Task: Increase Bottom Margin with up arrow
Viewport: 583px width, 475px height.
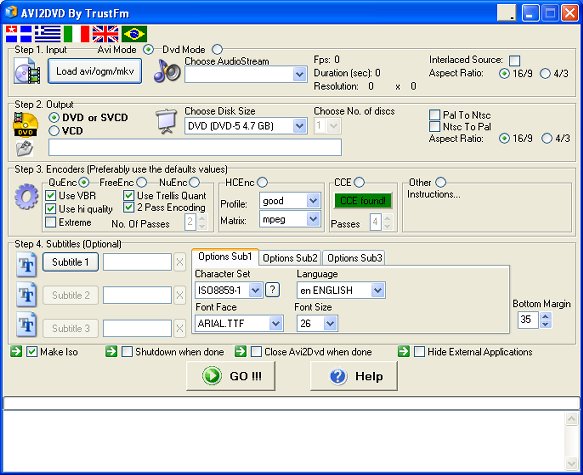Action: pyautogui.click(x=545, y=316)
